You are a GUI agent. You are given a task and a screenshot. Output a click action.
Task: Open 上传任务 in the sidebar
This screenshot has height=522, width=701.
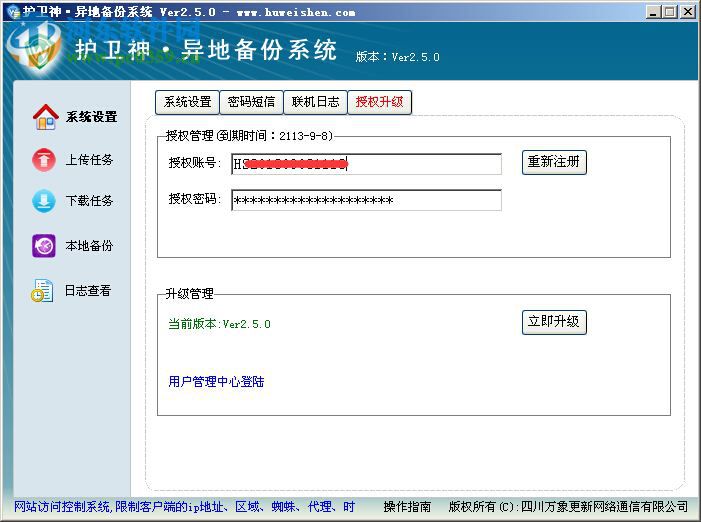coord(89,160)
